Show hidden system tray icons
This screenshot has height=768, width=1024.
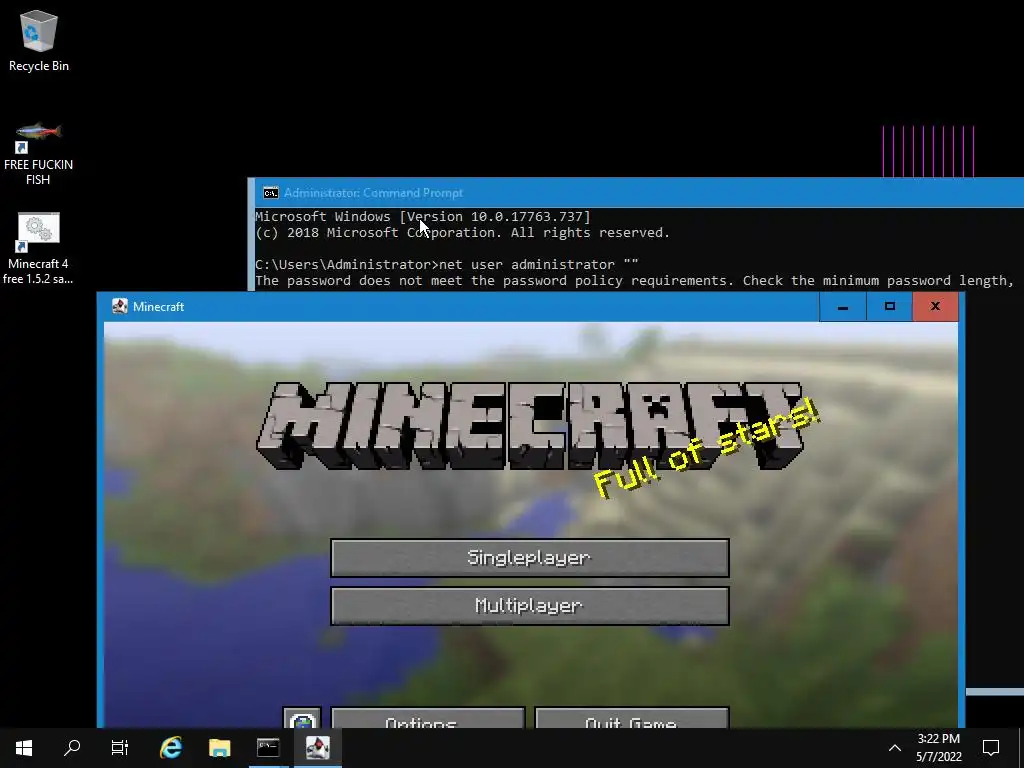(x=895, y=748)
